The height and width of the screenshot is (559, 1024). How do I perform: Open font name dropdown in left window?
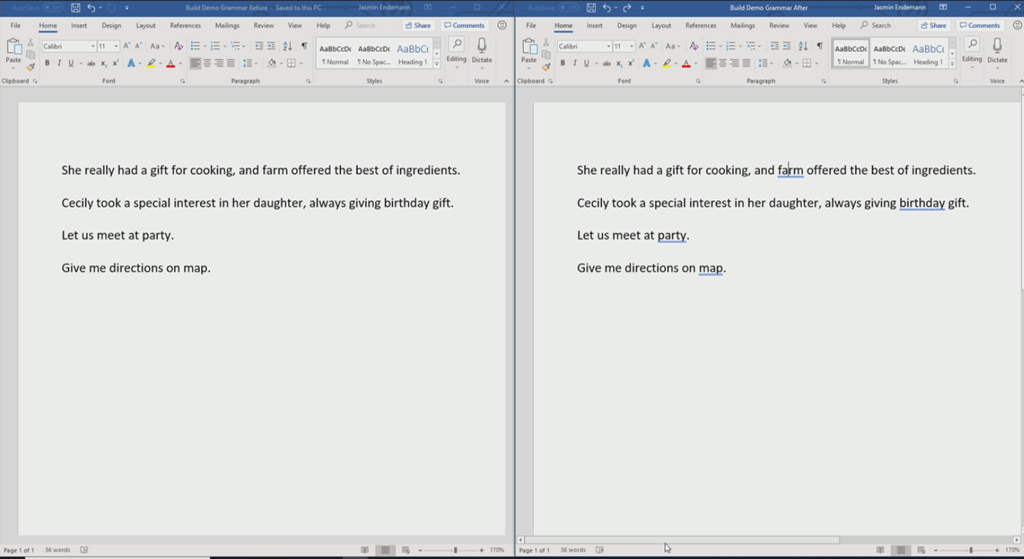click(93, 46)
